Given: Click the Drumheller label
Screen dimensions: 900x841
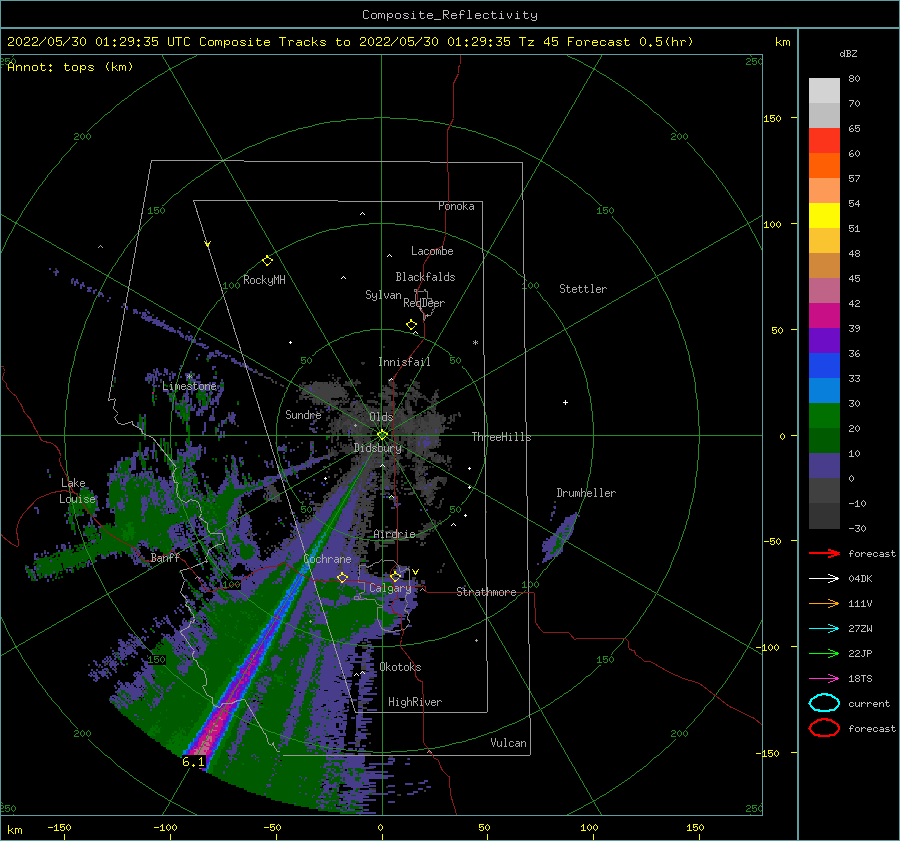Looking at the screenshot, I should (x=586, y=493).
